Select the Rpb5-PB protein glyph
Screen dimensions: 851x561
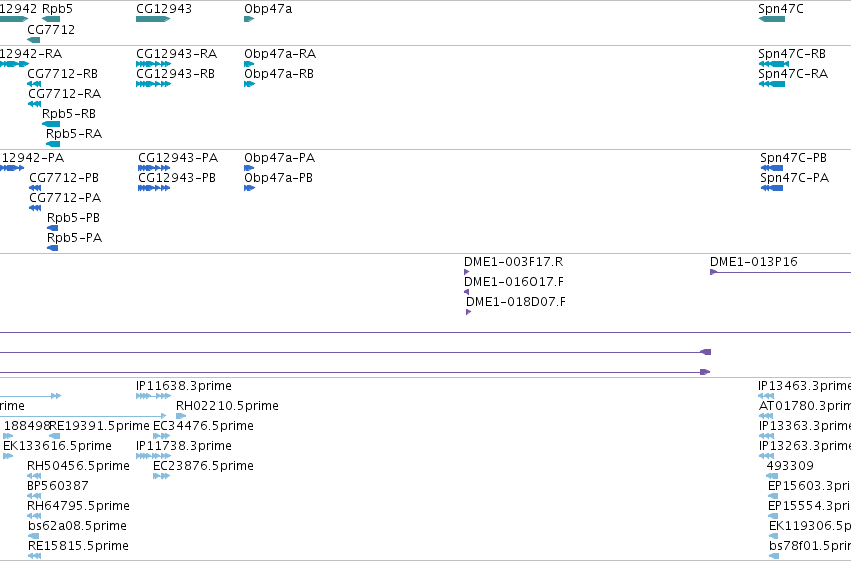[x=53, y=228]
